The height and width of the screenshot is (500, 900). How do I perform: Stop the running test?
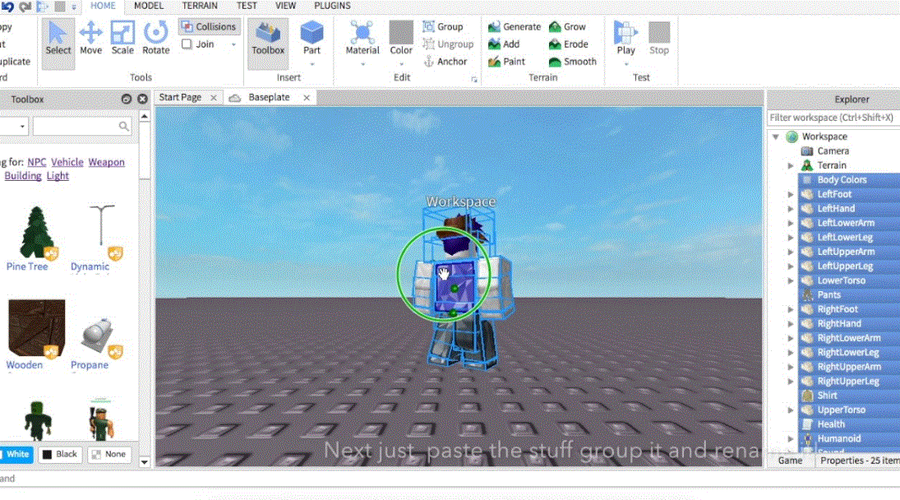click(659, 38)
